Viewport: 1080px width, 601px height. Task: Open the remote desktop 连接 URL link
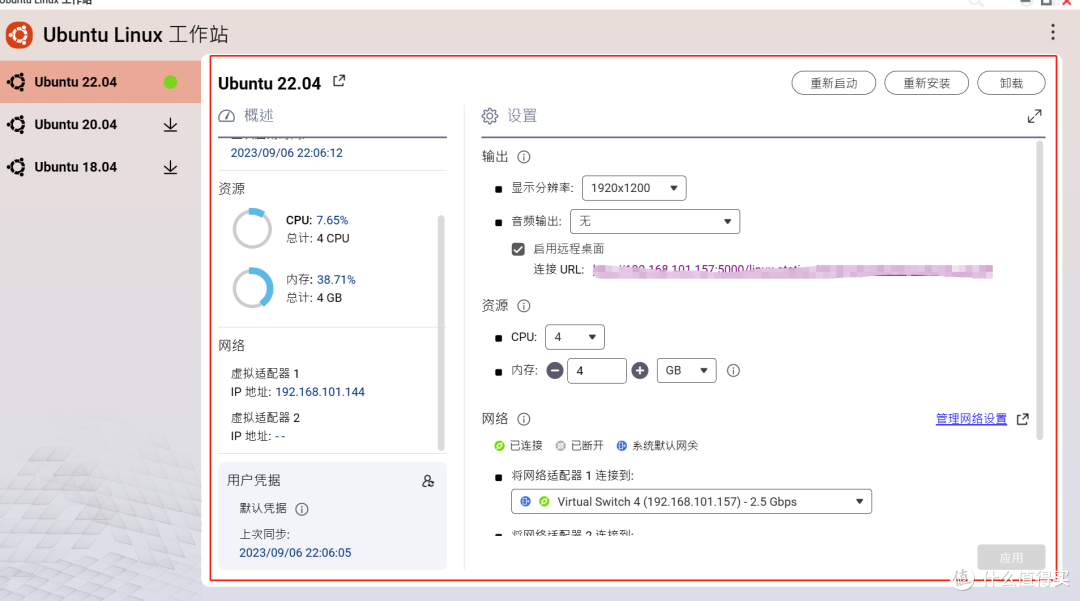[x=792, y=270]
